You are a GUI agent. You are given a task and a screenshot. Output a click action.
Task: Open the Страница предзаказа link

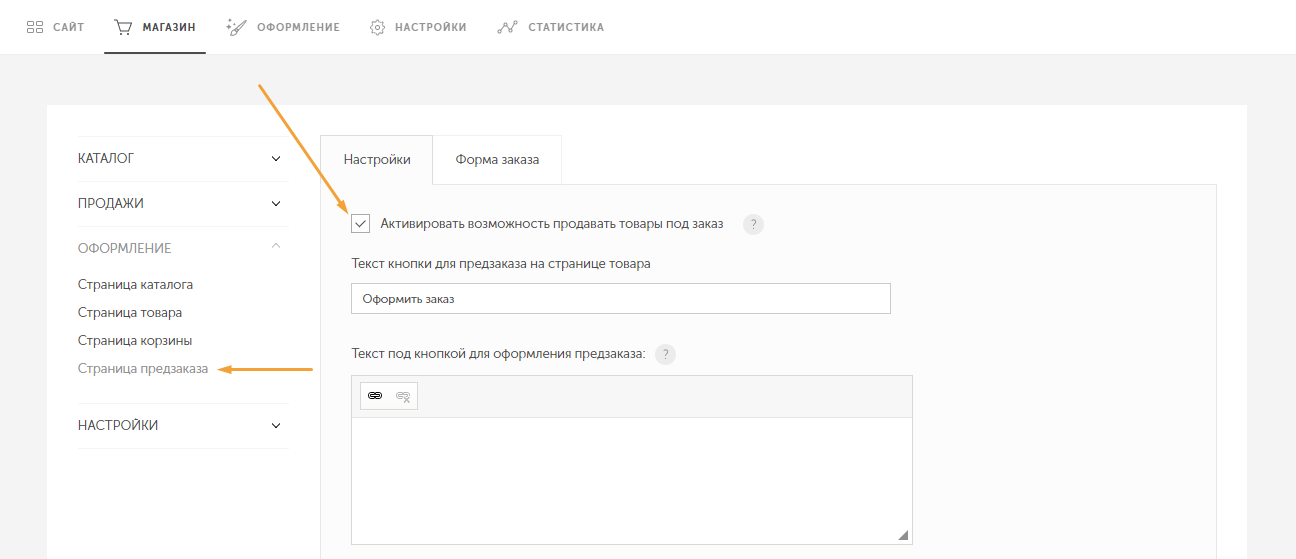click(143, 368)
